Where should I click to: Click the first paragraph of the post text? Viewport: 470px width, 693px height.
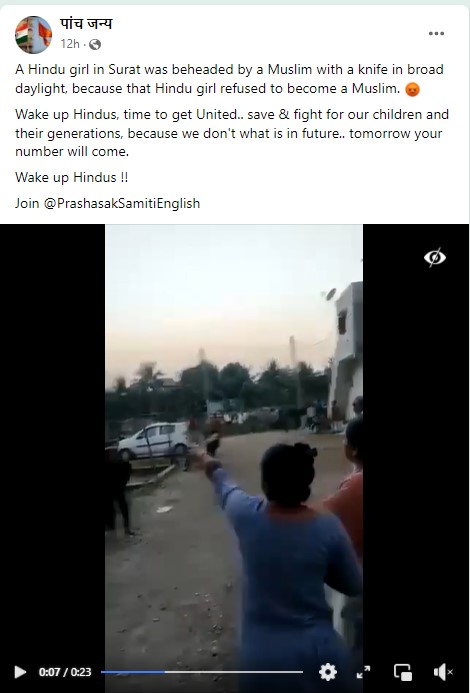click(x=229, y=79)
